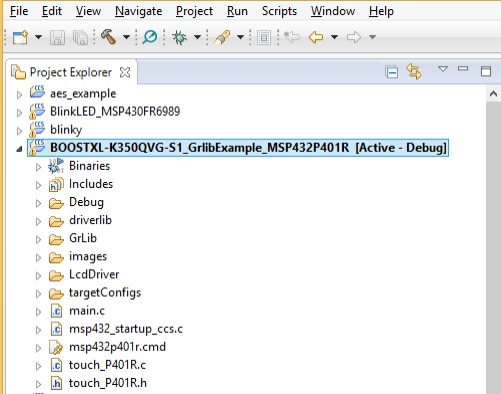Open the View menu
Screen dimensions: 501x394
[88, 11]
